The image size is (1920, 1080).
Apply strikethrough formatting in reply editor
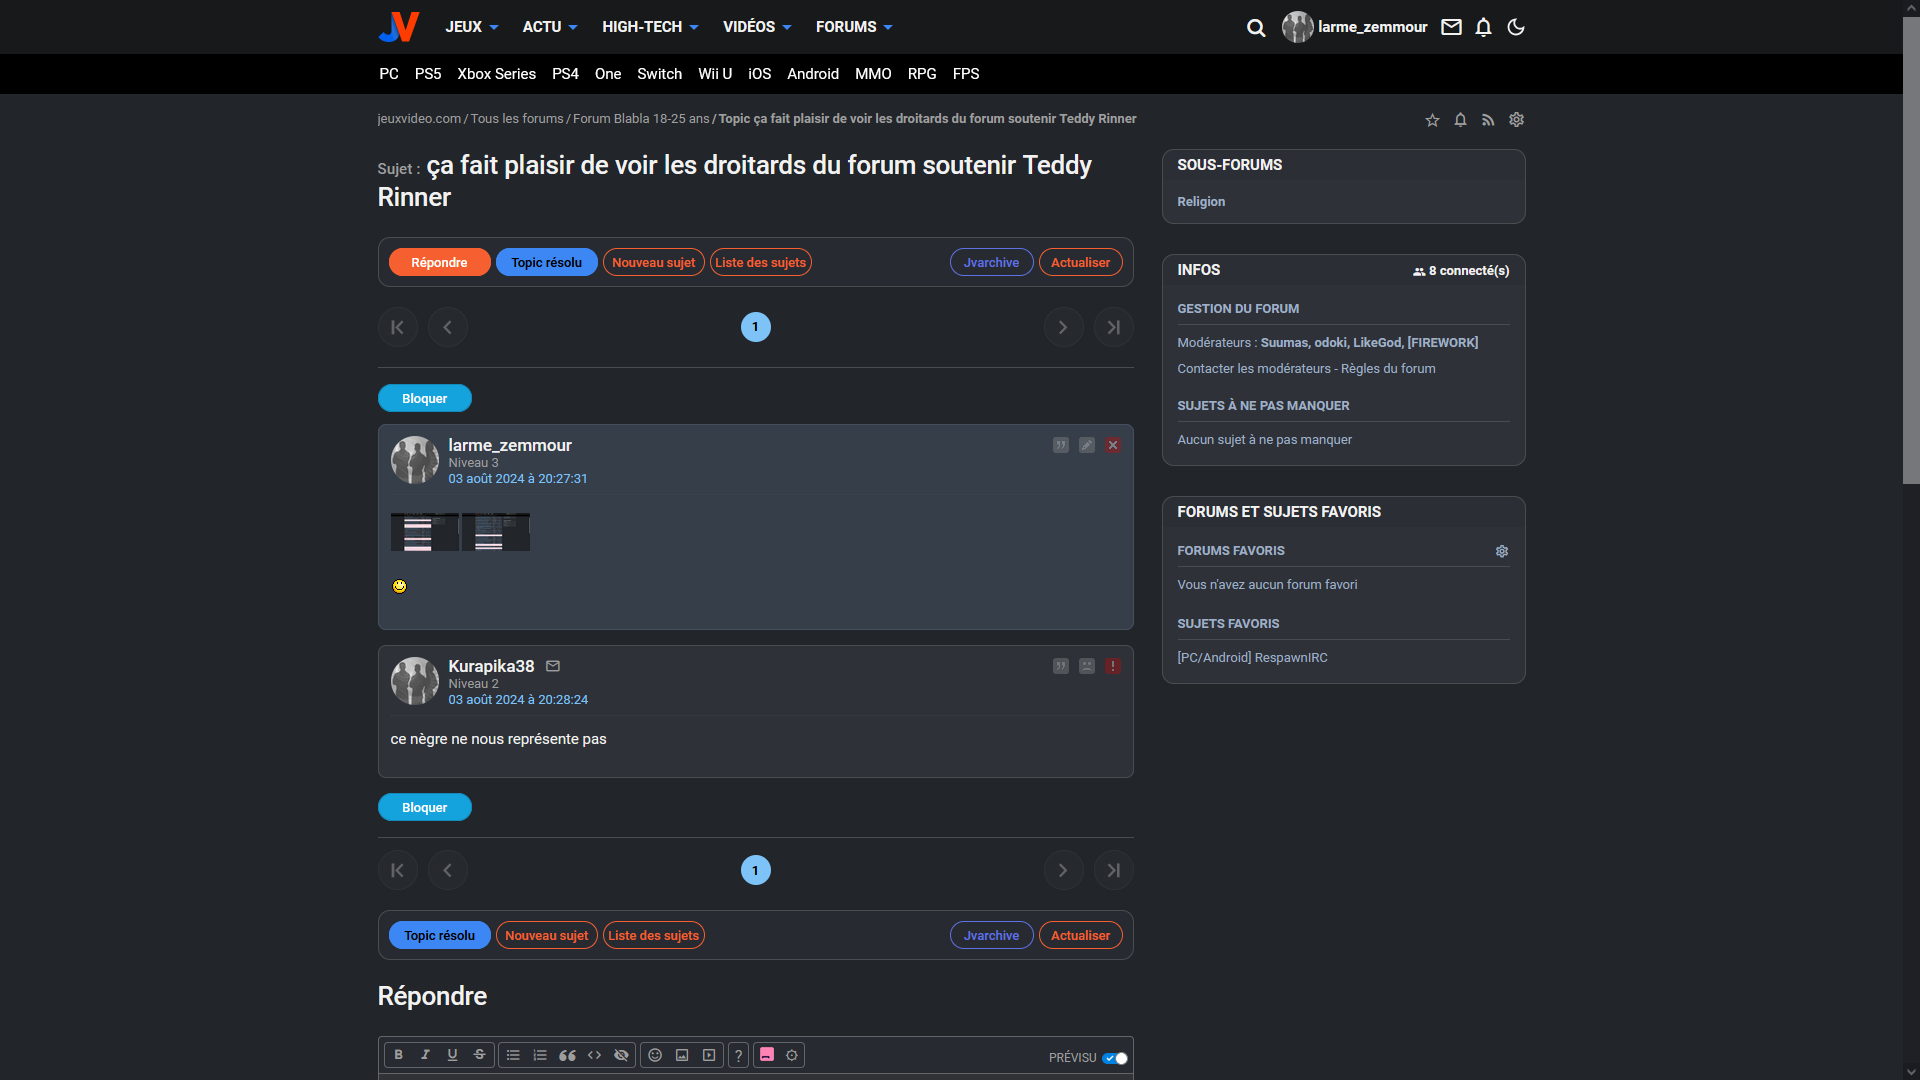tap(479, 1055)
